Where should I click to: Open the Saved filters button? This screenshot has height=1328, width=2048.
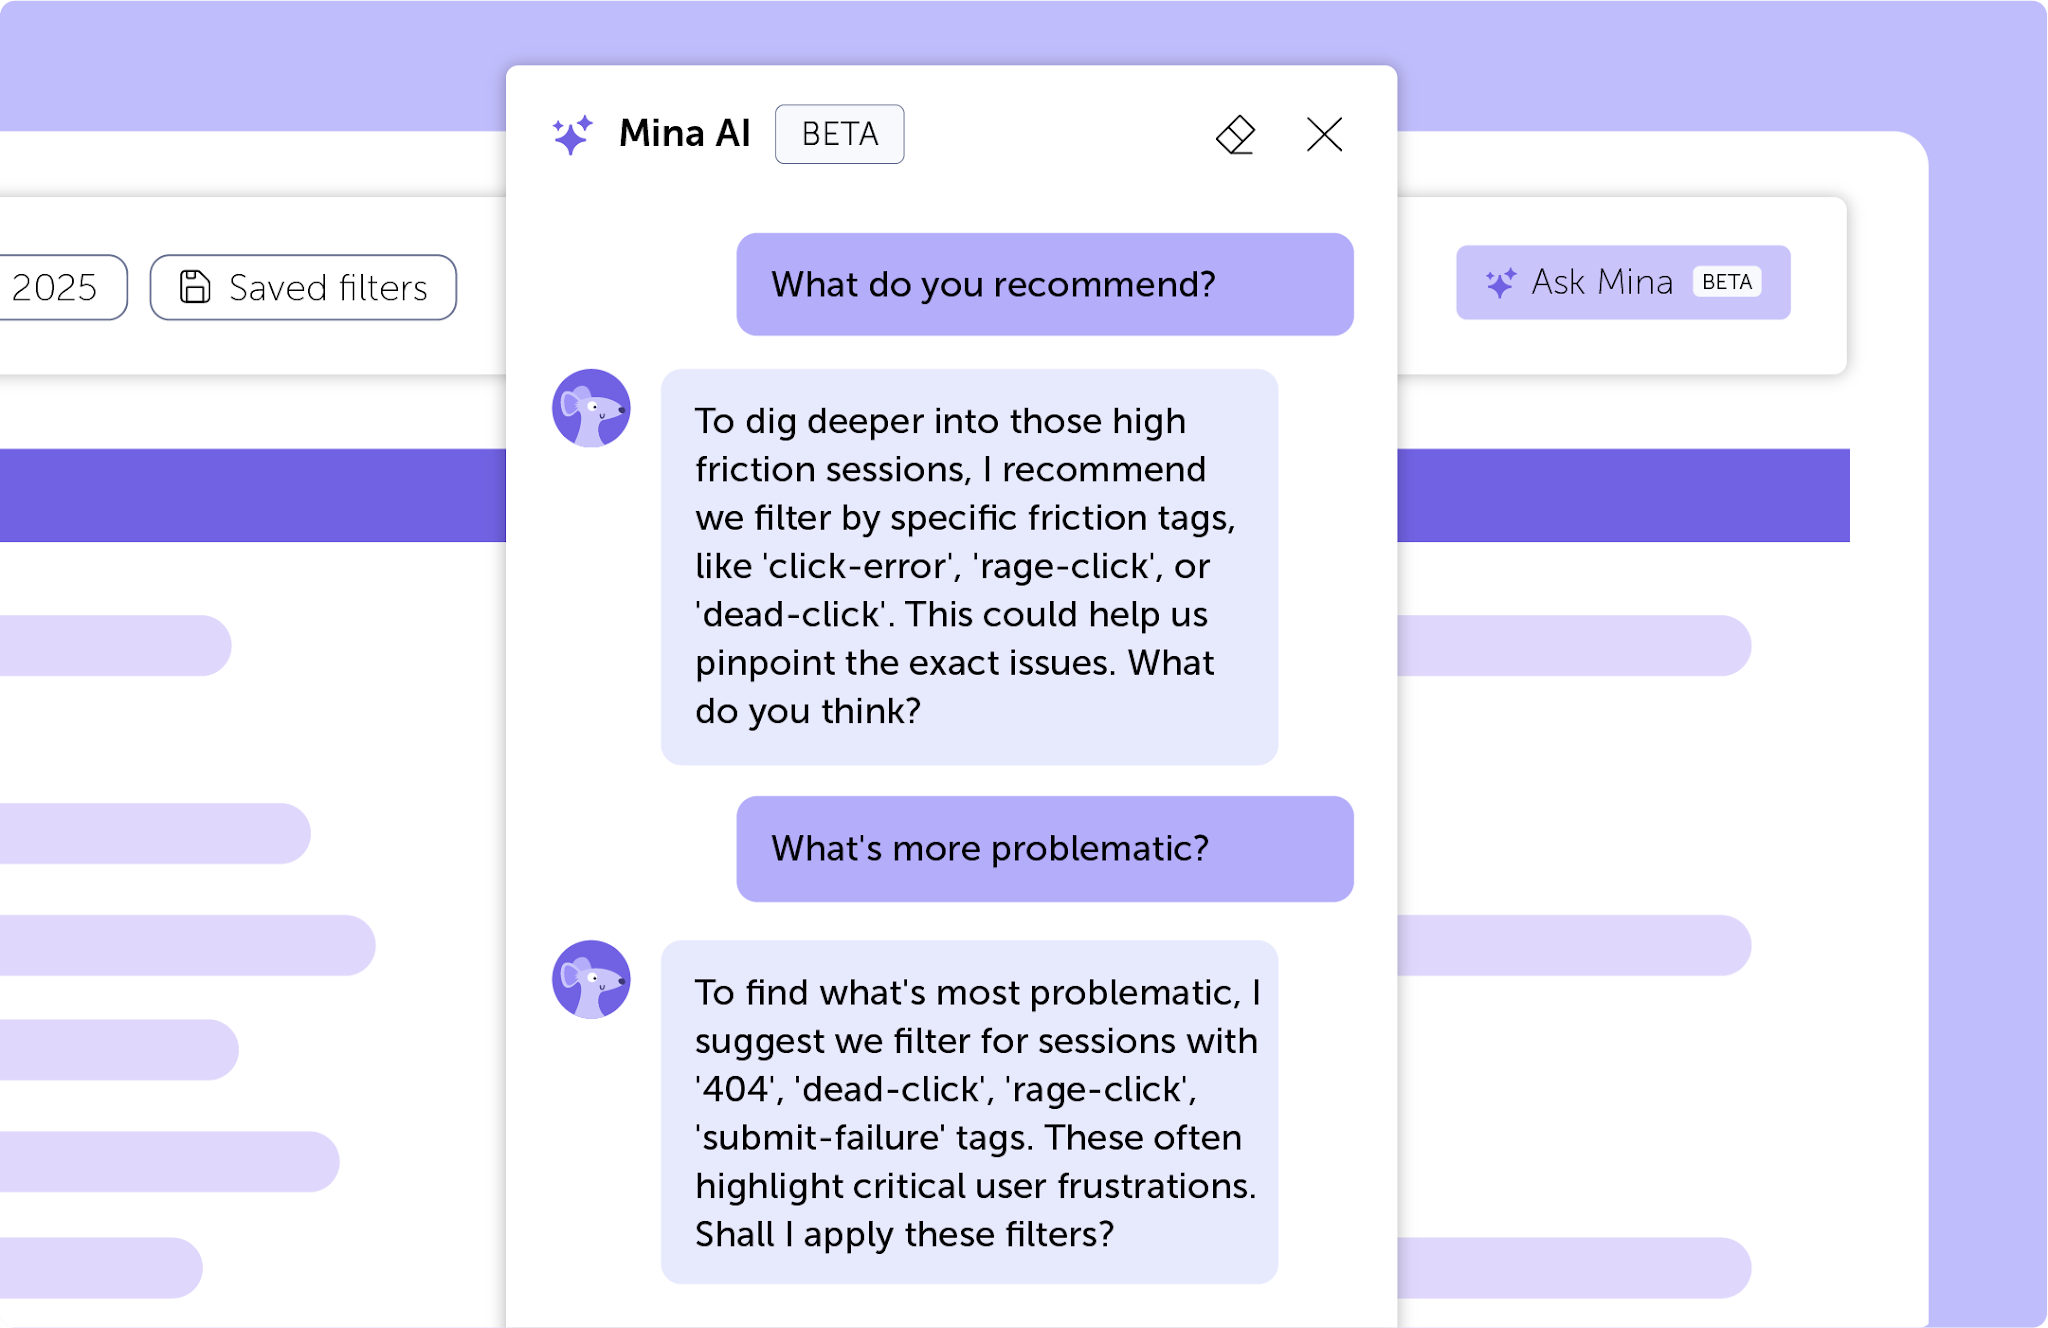tap(303, 287)
